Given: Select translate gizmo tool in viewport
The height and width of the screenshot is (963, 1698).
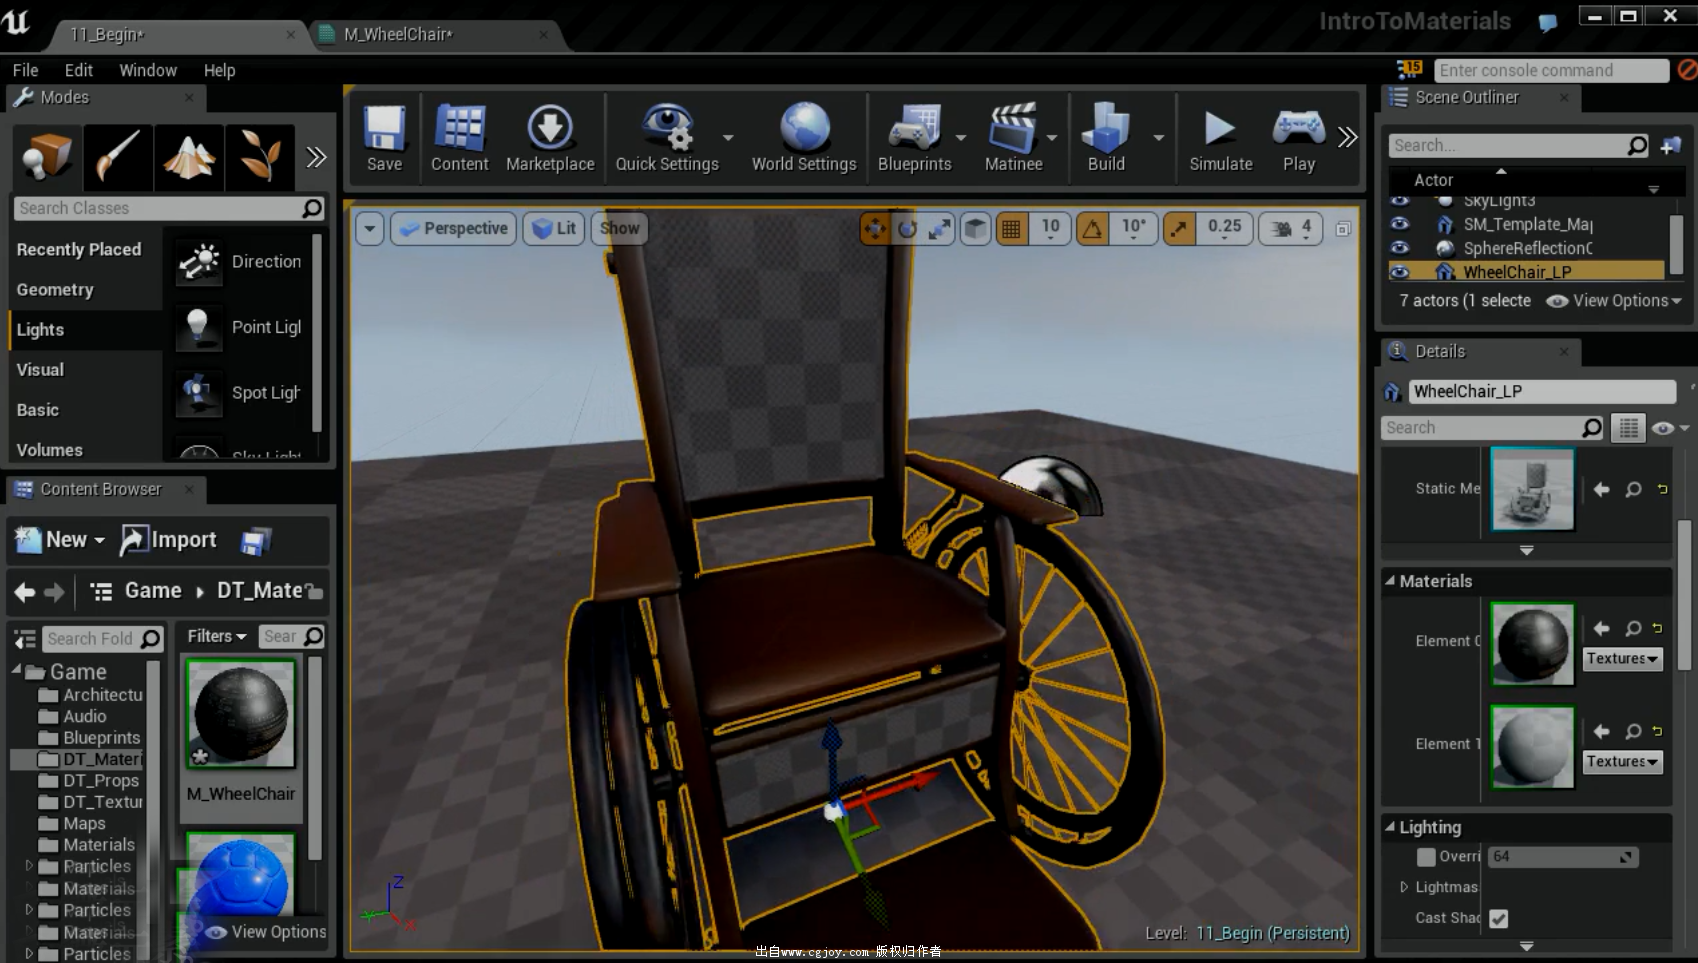Looking at the screenshot, I should (x=874, y=229).
